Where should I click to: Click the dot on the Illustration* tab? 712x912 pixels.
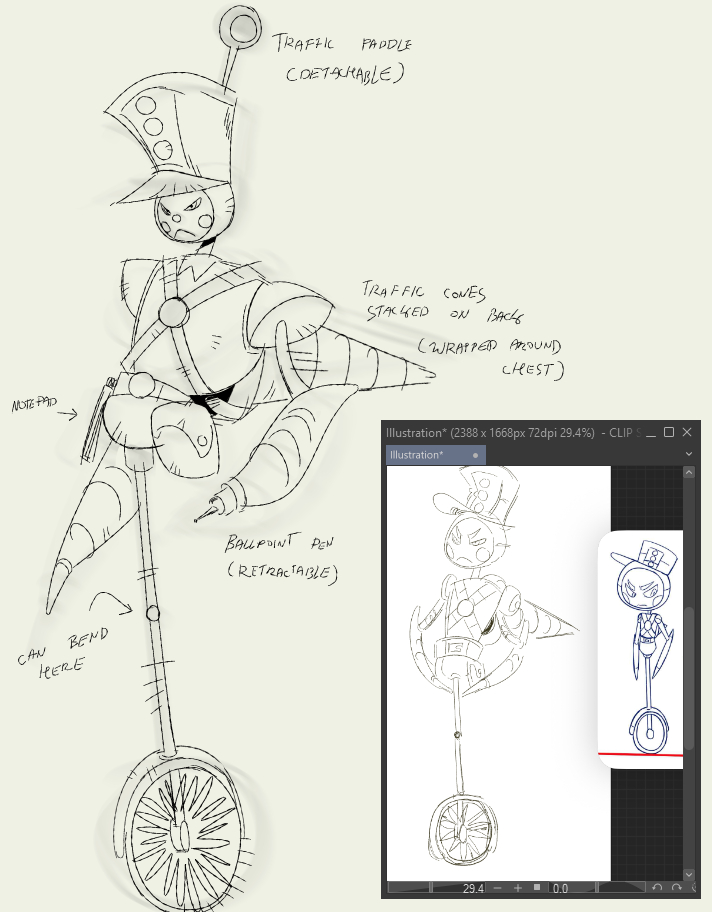tap(475, 455)
